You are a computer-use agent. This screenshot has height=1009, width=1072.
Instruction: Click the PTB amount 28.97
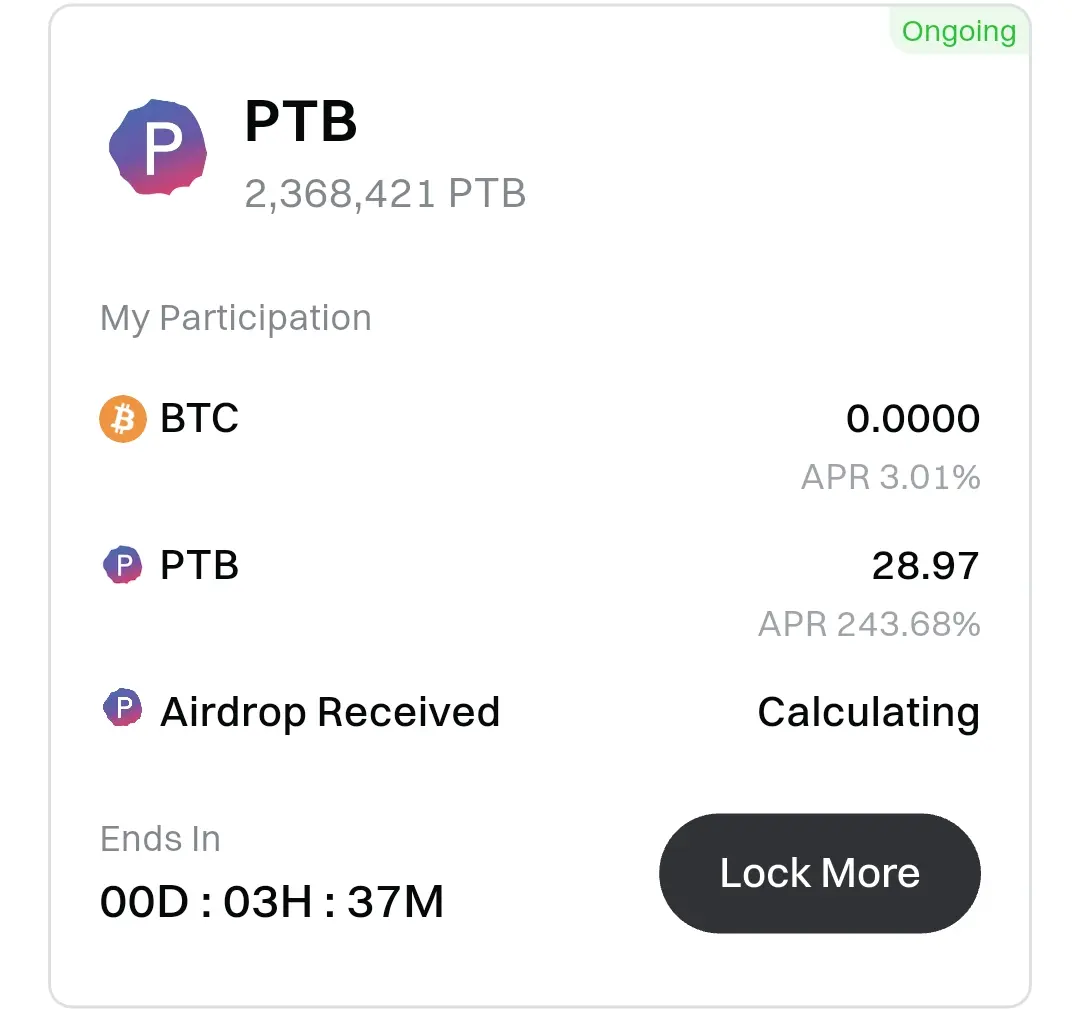pos(926,565)
